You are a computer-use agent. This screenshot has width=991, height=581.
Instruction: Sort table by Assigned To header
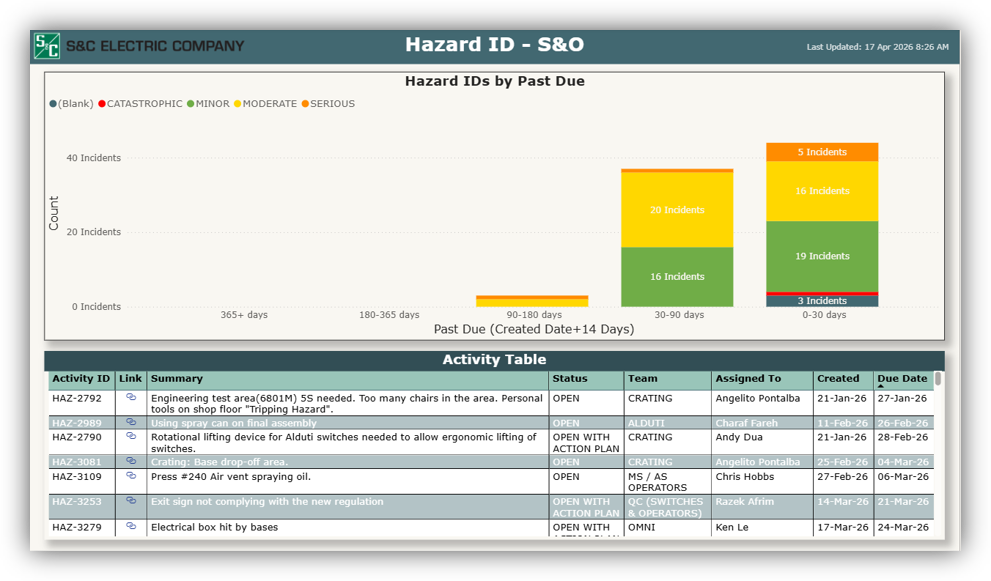click(762, 379)
